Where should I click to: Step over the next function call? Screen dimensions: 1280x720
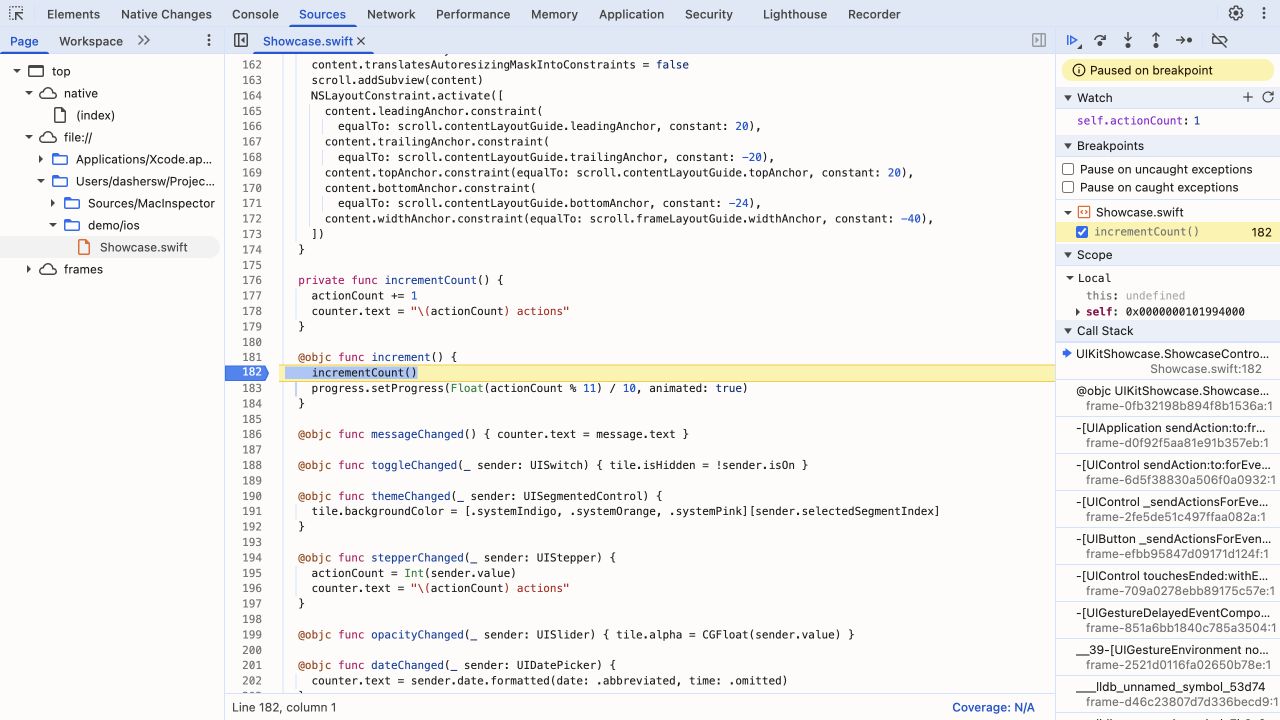tap(1100, 41)
